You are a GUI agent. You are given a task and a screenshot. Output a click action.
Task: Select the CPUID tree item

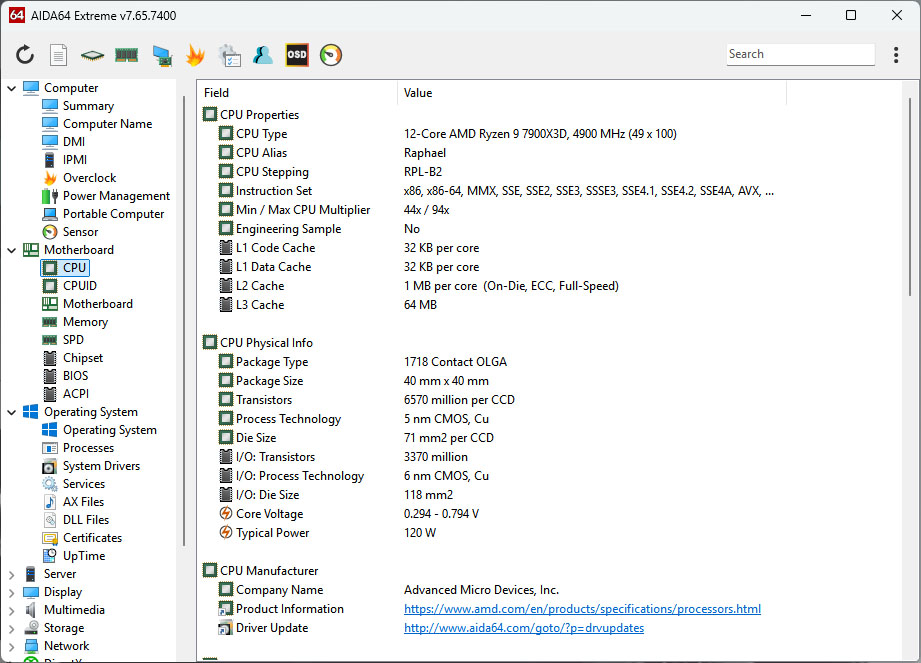pyautogui.click(x=80, y=286)
